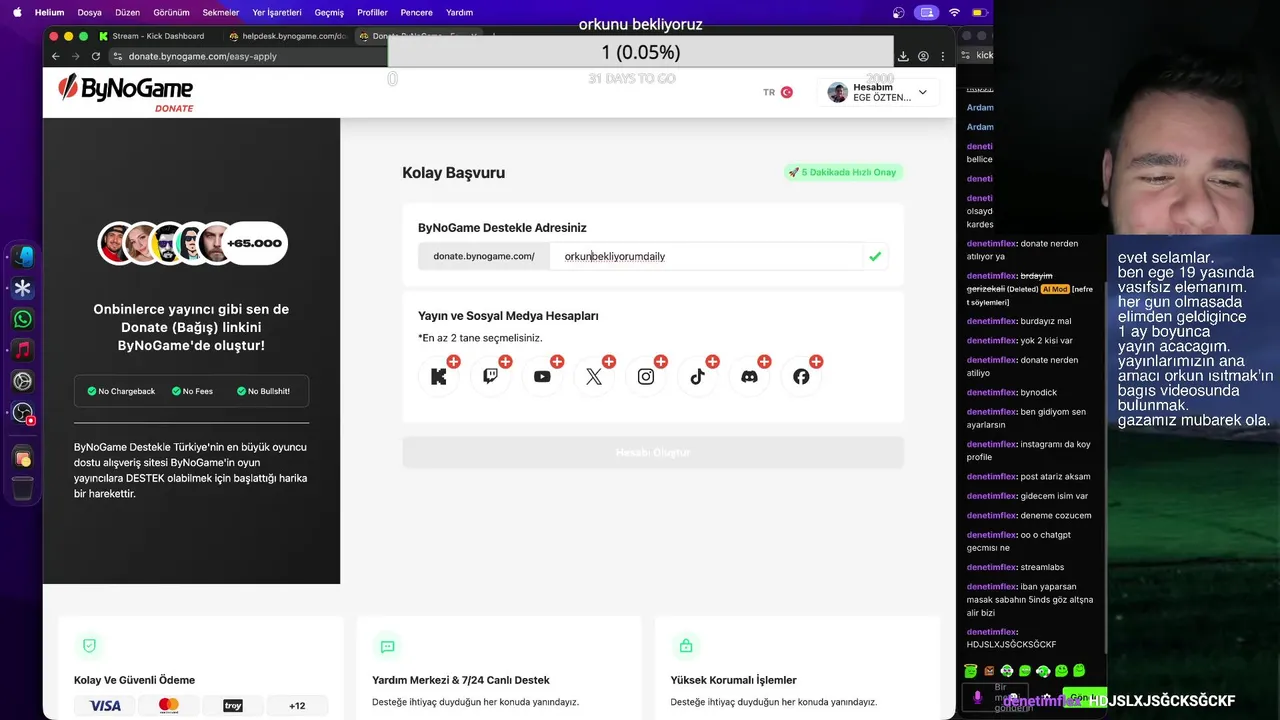The height and width of the screenshot is (720, 1280).
Task: Open chat settings gear icon
Action: pos(1048,697)
